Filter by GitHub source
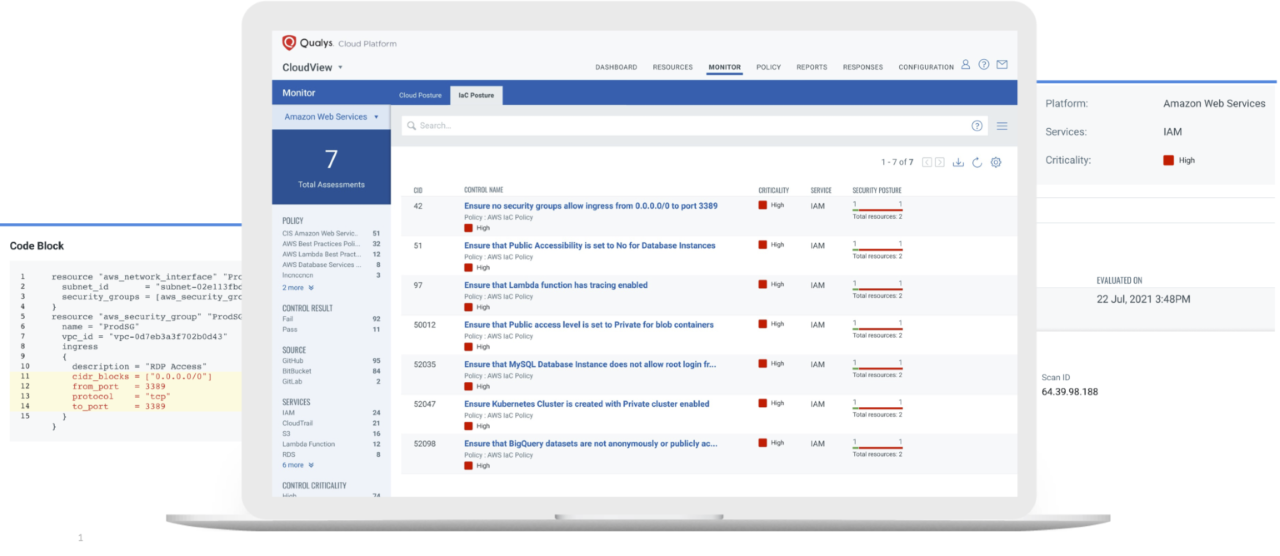This screenshot has width=1280, height=556. (294, 360)
